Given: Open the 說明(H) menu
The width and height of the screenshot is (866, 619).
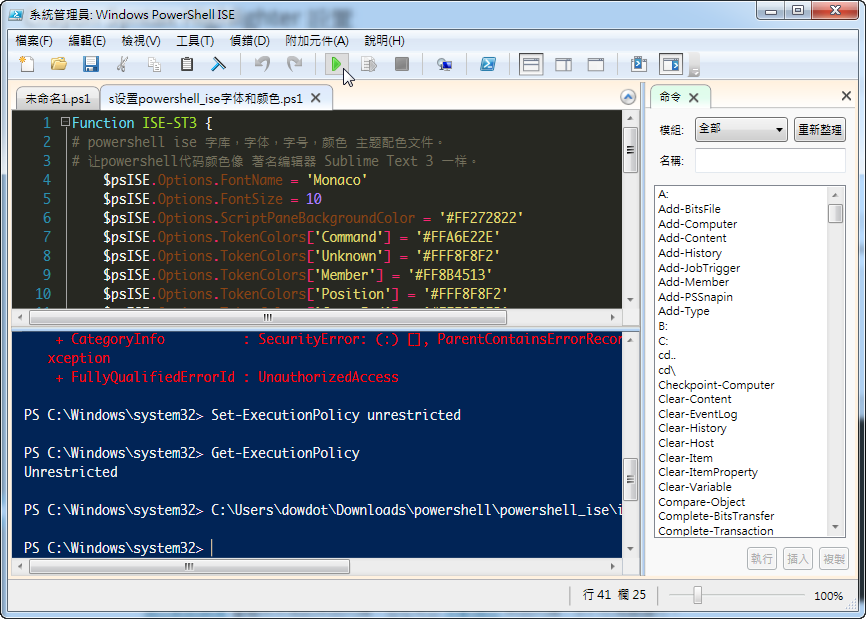Looking at the screenshot, I should [384, 40].
